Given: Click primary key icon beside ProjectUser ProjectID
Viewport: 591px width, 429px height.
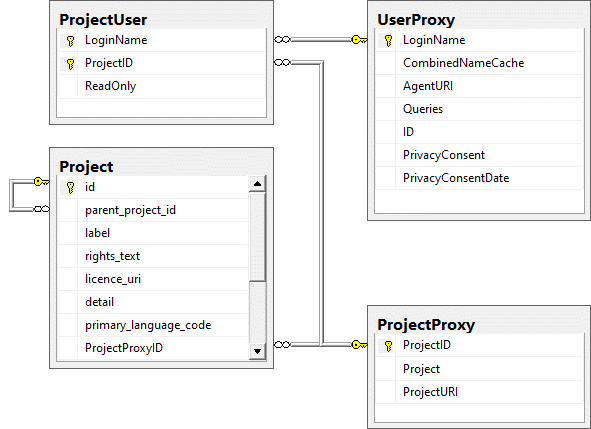Looking at the screenshot, I should [x=70, y=64].
